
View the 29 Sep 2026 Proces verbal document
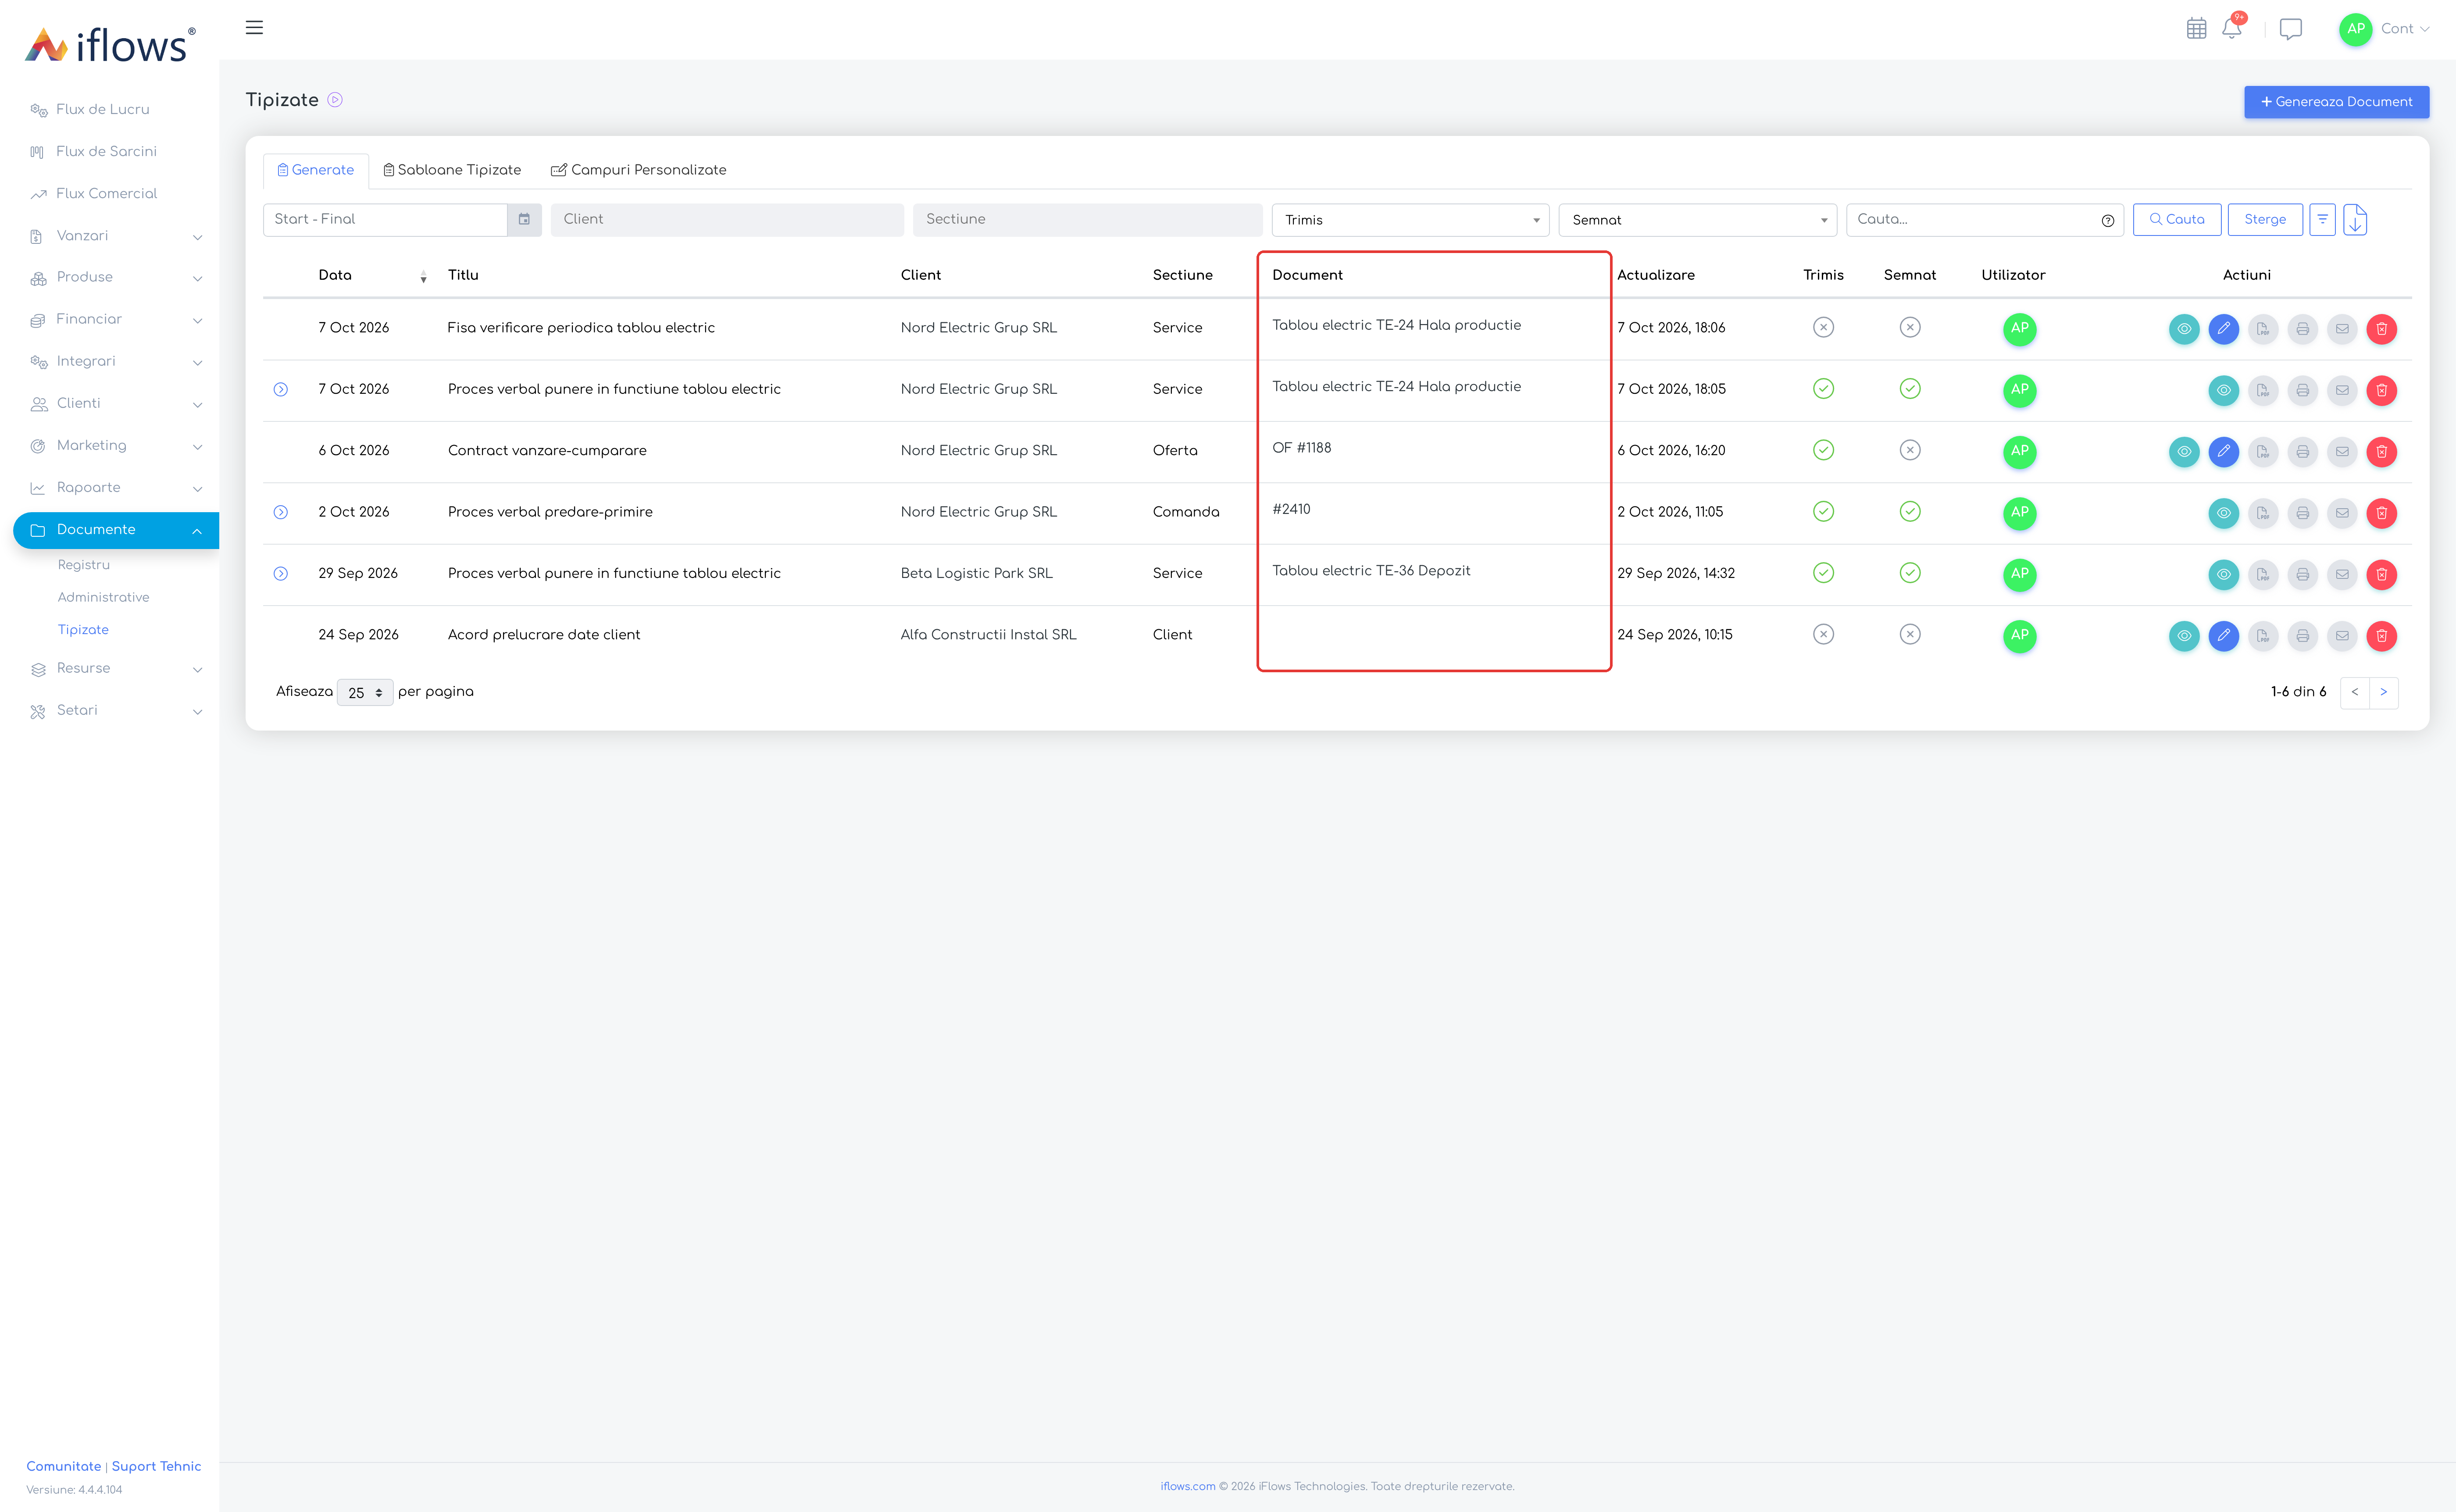point(2223,575)
